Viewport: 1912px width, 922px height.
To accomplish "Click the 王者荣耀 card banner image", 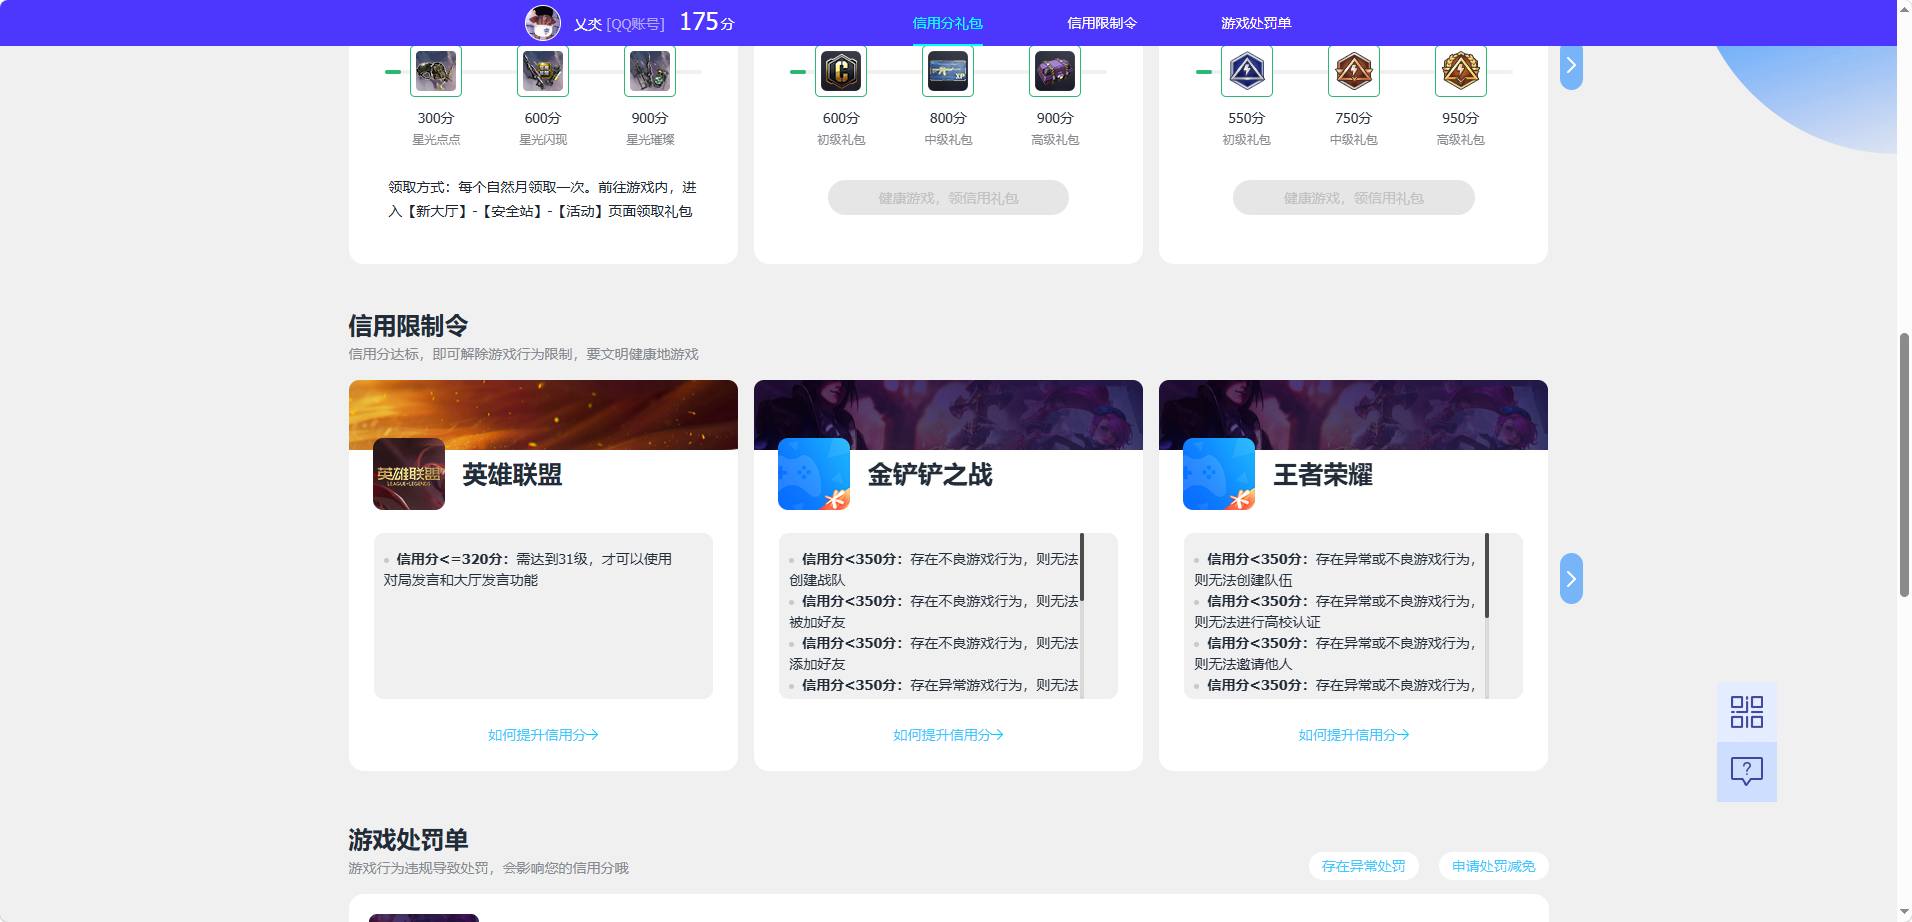I will [x=1354, y=415].
